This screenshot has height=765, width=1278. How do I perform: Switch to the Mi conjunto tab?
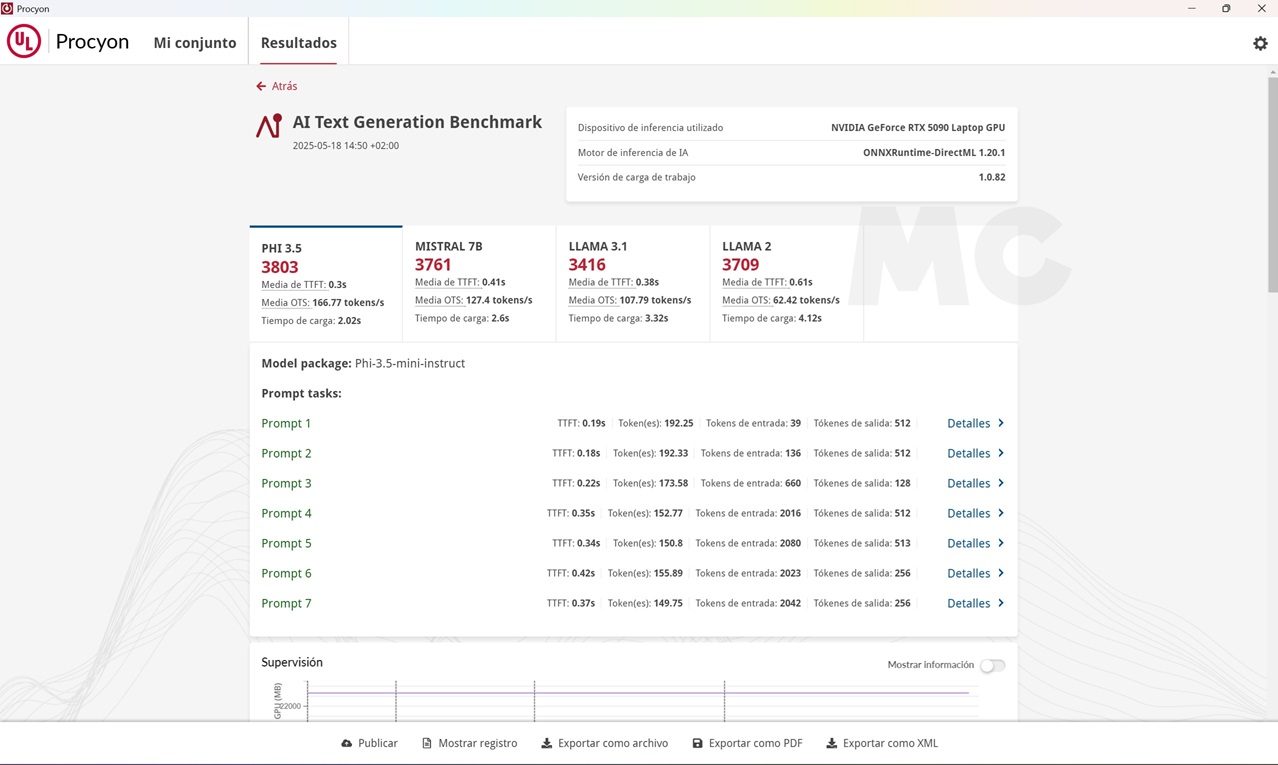(195, 43)
